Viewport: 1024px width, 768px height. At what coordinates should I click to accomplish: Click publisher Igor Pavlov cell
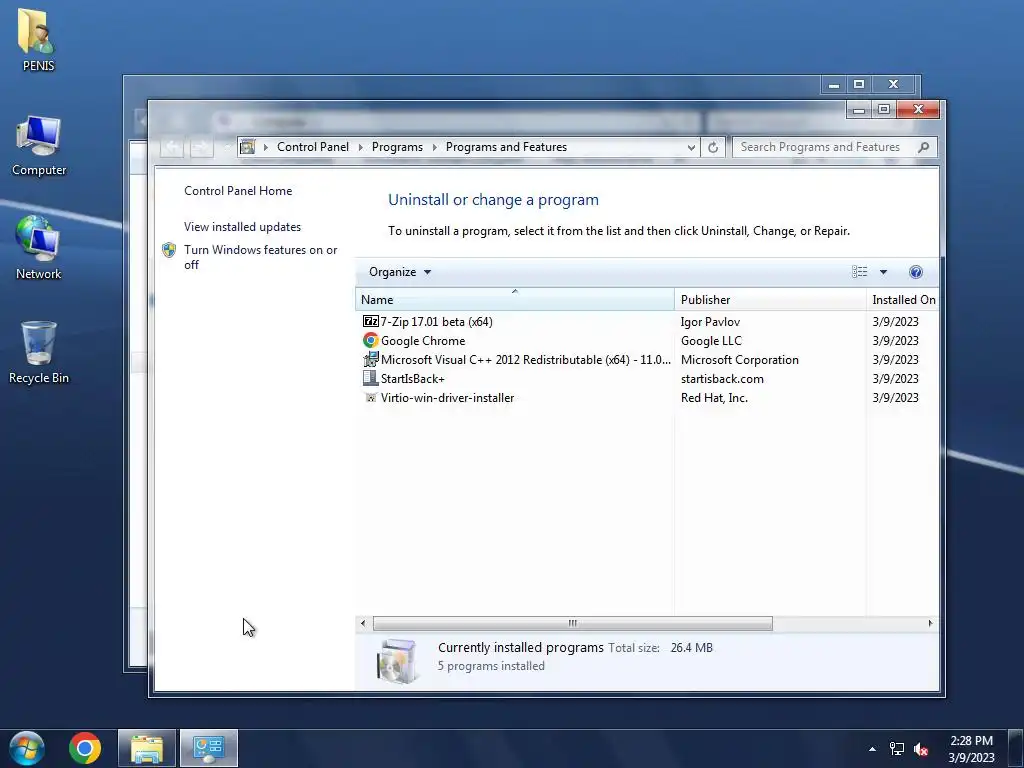point(710,321)
